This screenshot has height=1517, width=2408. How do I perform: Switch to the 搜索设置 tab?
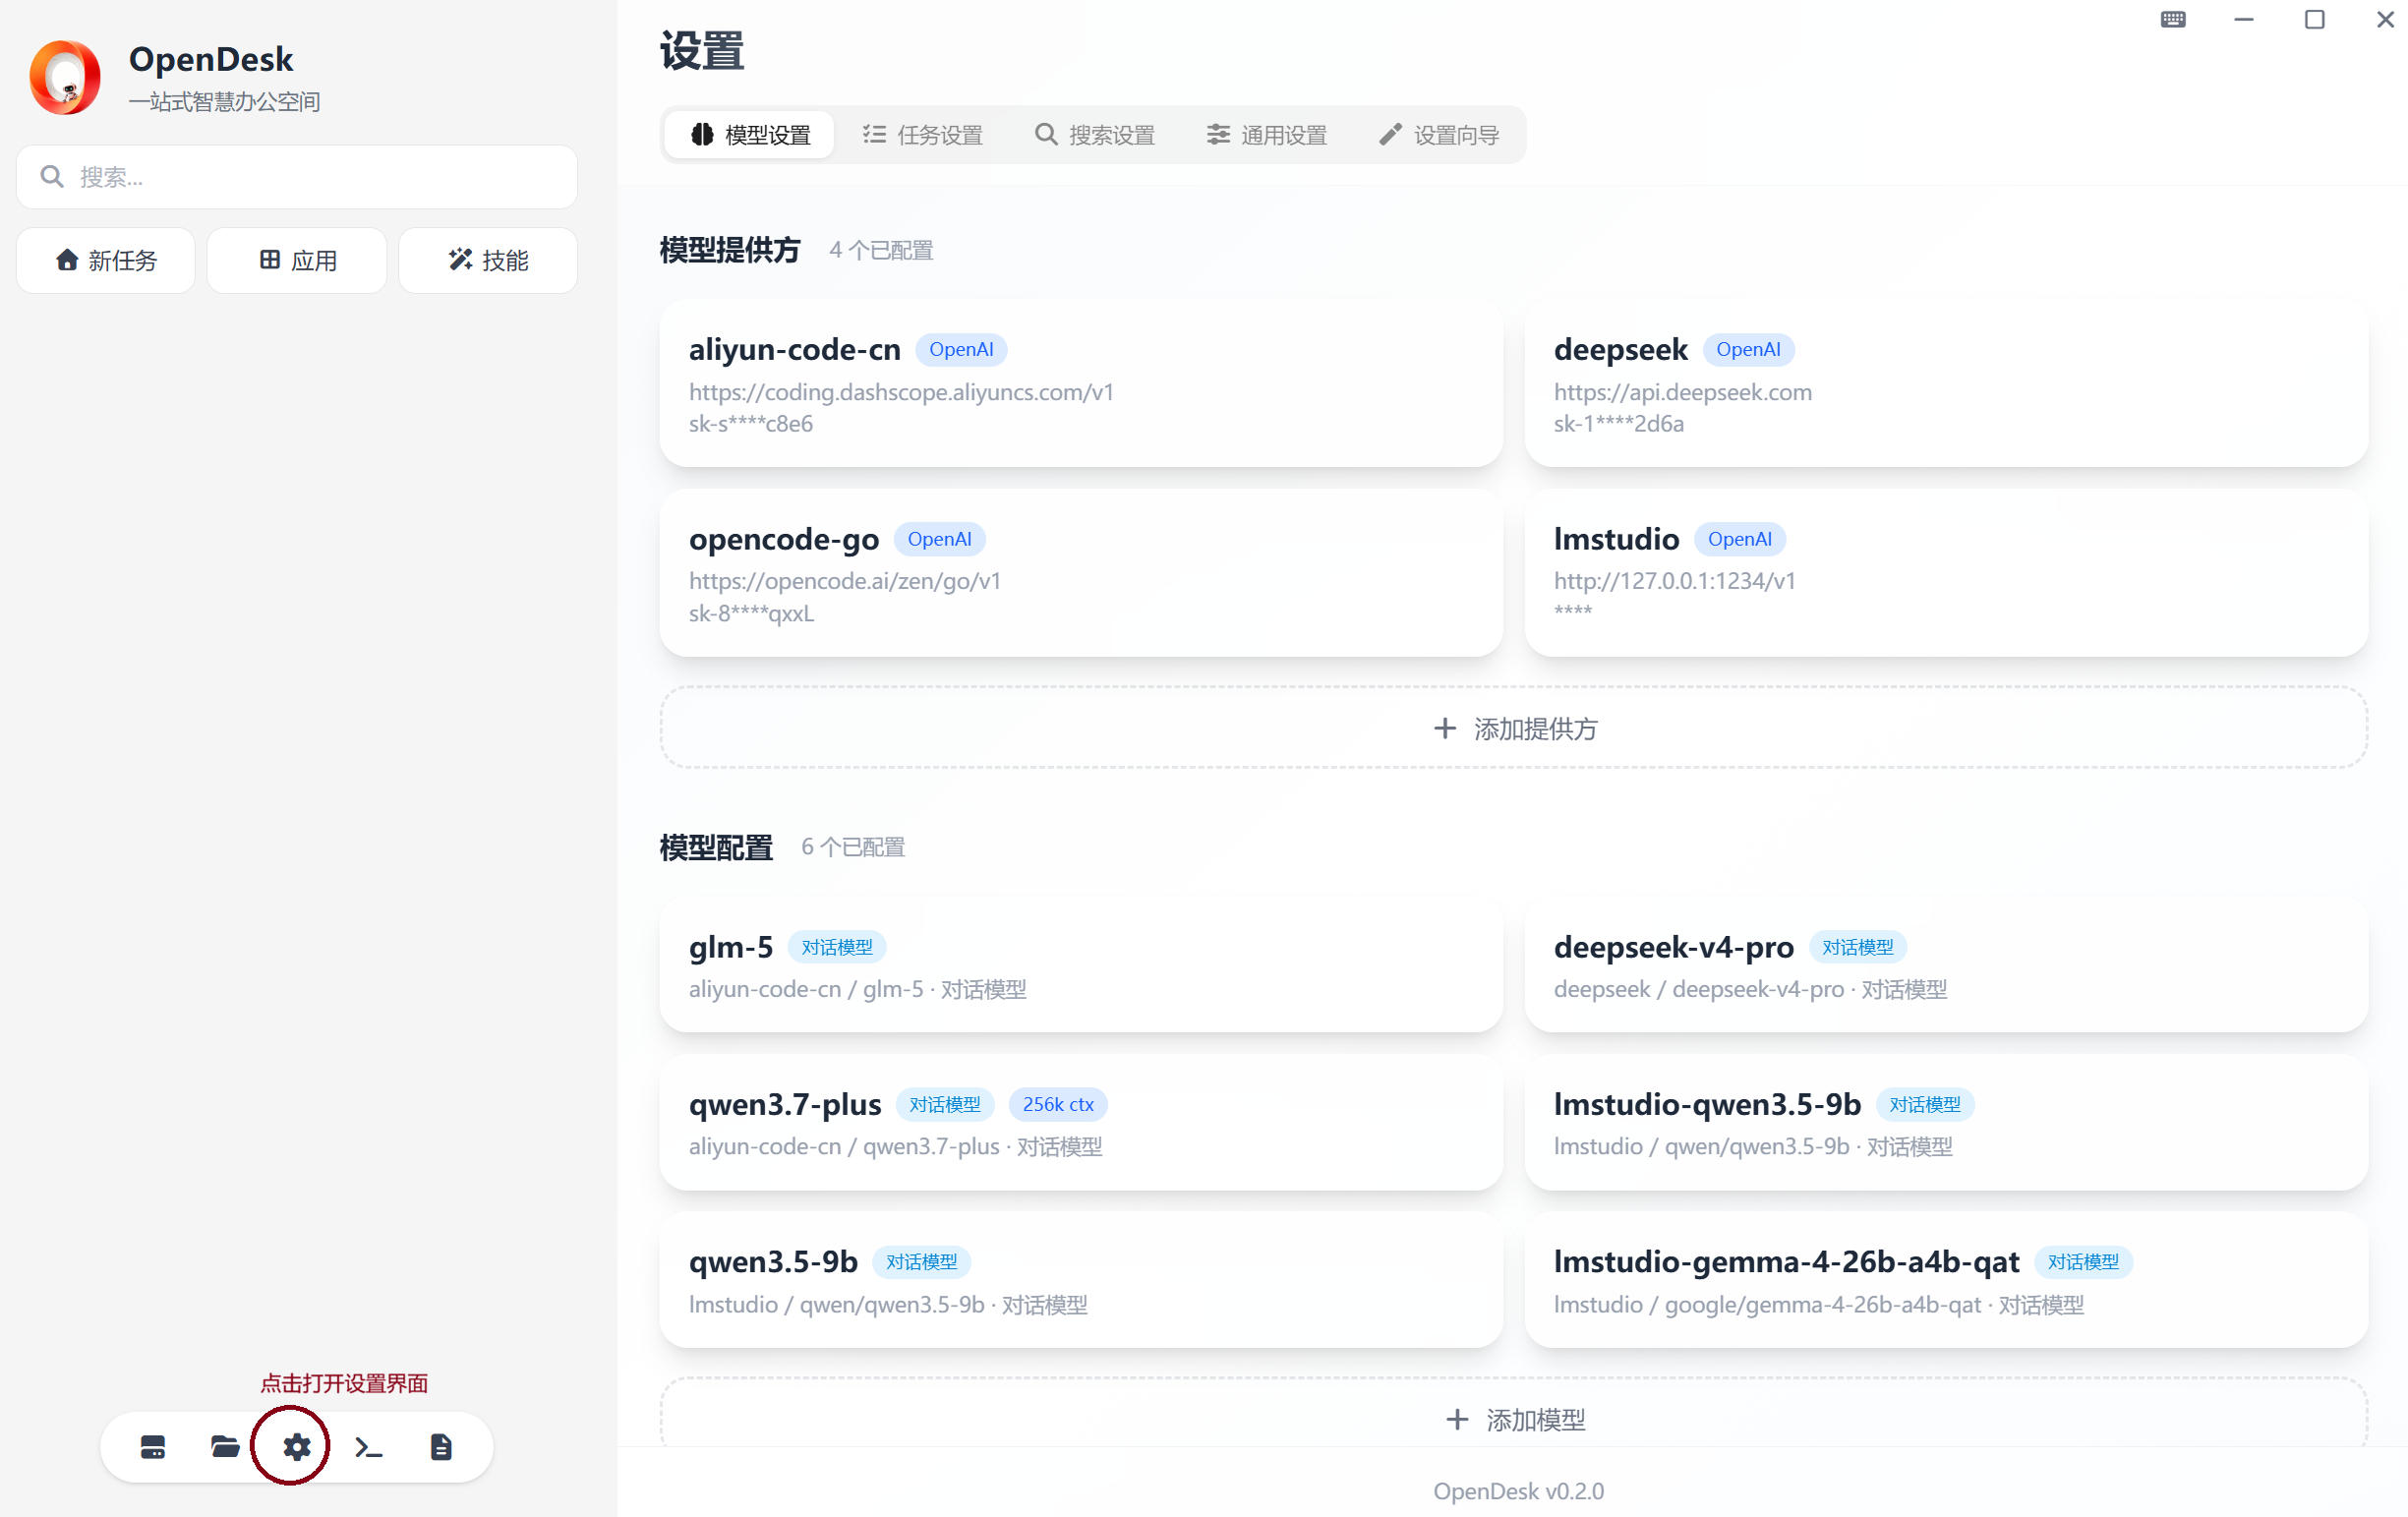pyautogui.click(x=1094, y=134)
